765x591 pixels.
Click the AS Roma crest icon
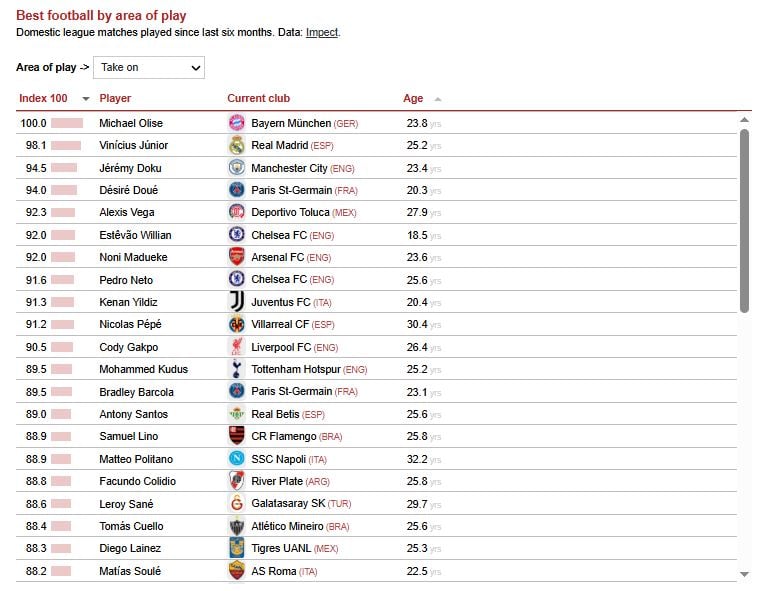click(x=237, y=571)
